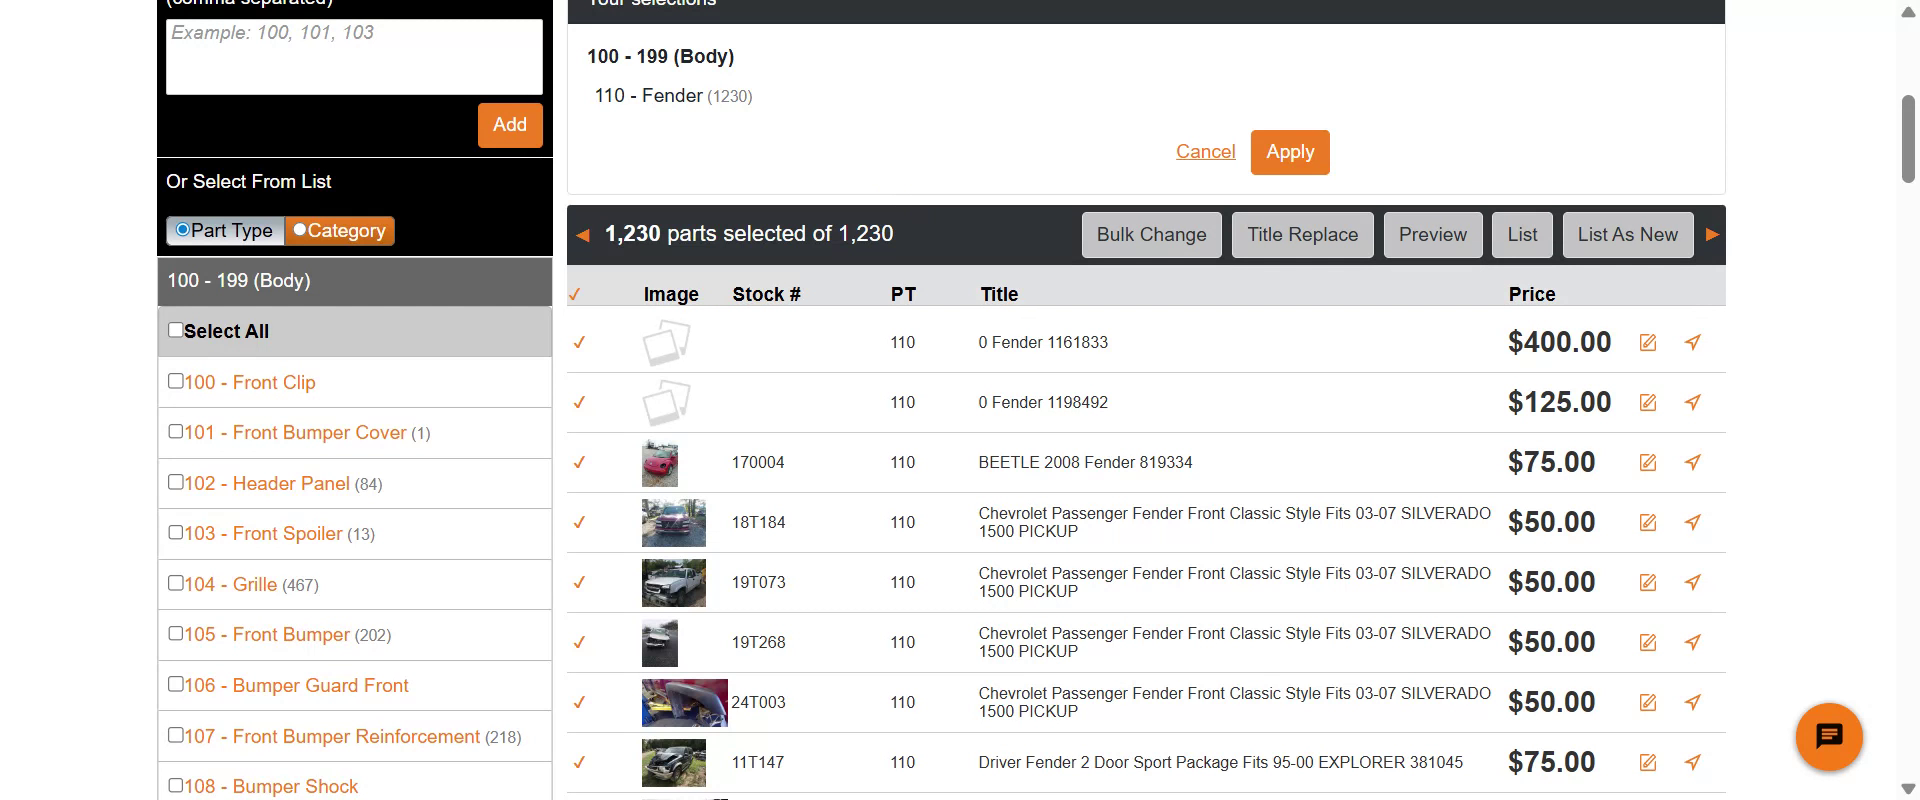Click the Cancel link
Viewport: 1920px width, 800px height.
[1205, 152]
